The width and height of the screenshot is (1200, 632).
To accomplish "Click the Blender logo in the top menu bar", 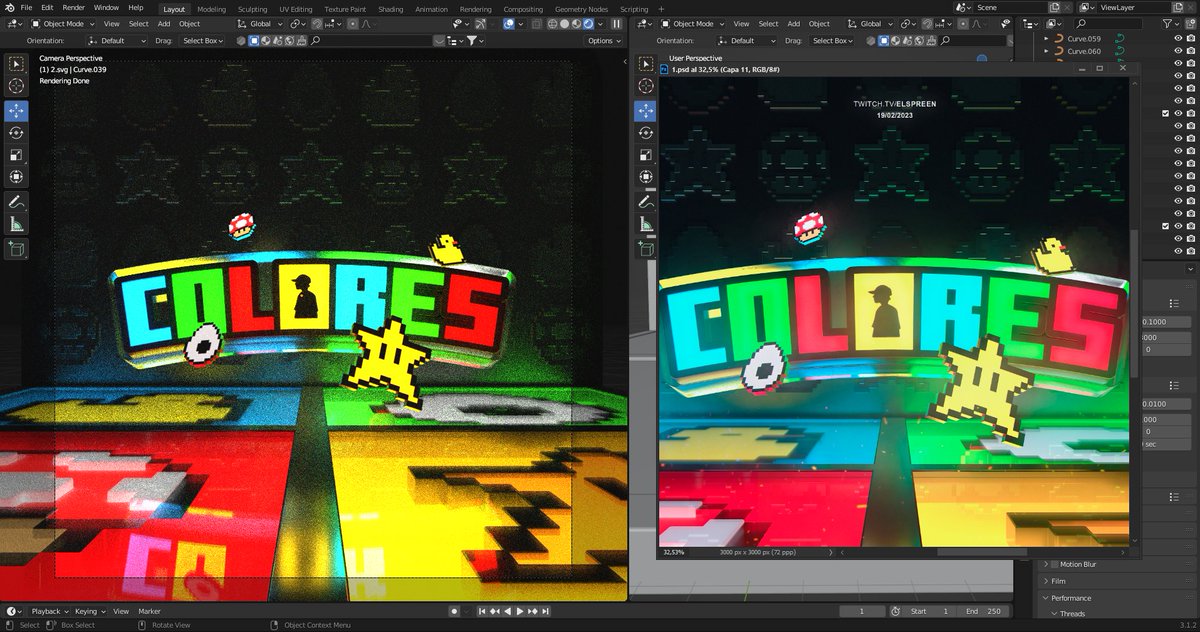I will click(8, 7).
